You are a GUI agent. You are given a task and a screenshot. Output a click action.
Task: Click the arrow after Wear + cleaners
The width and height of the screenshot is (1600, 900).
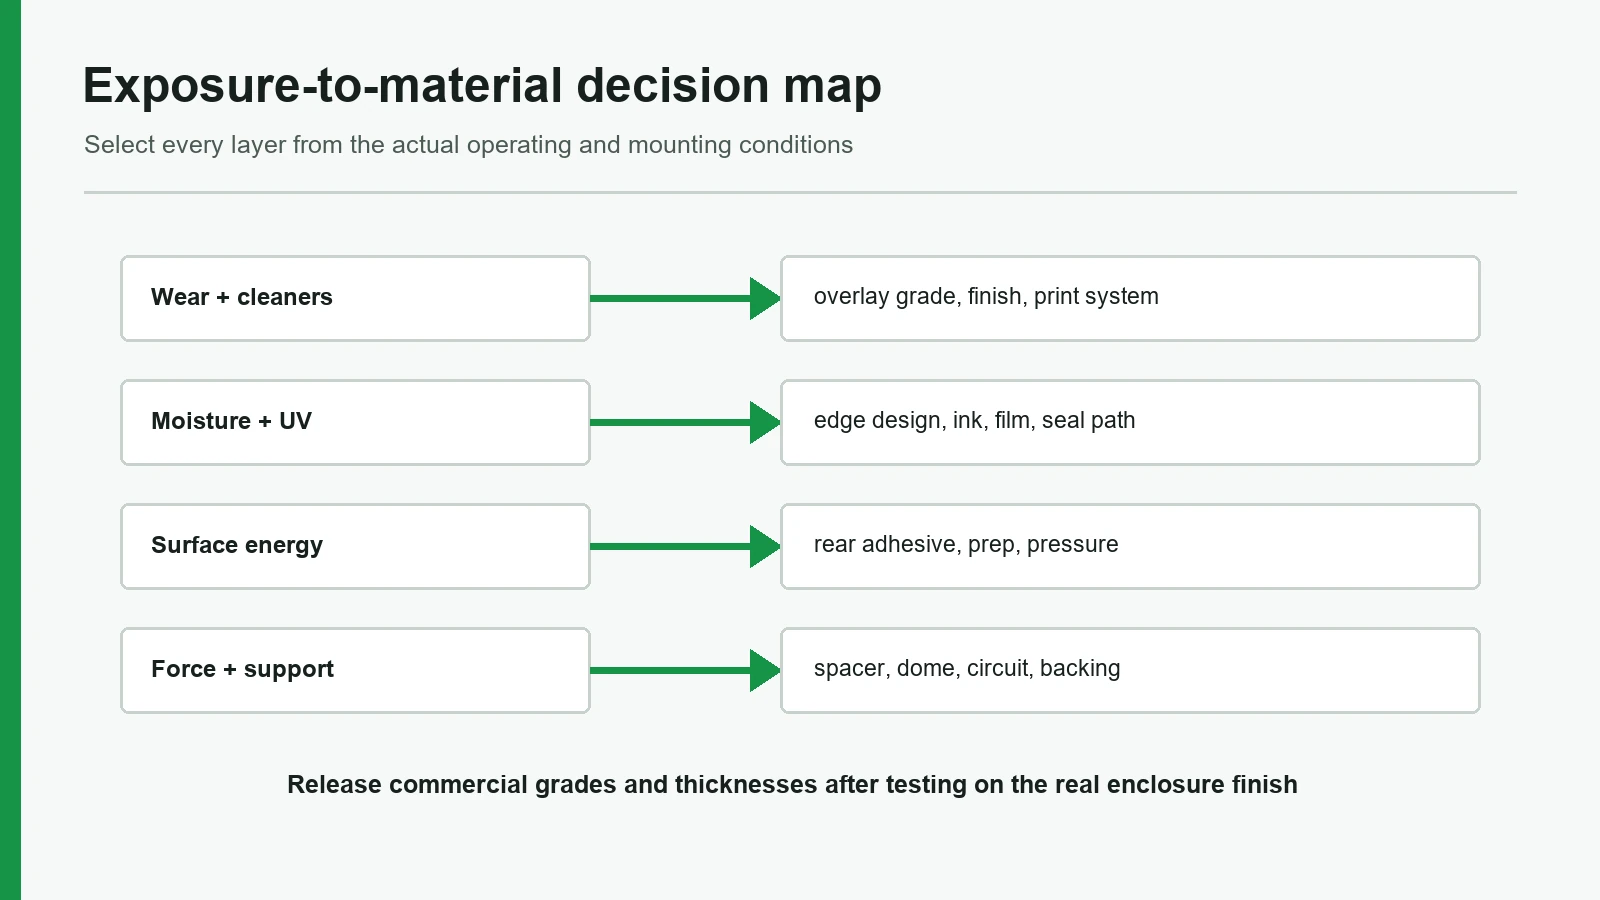[x=685, y=298]
